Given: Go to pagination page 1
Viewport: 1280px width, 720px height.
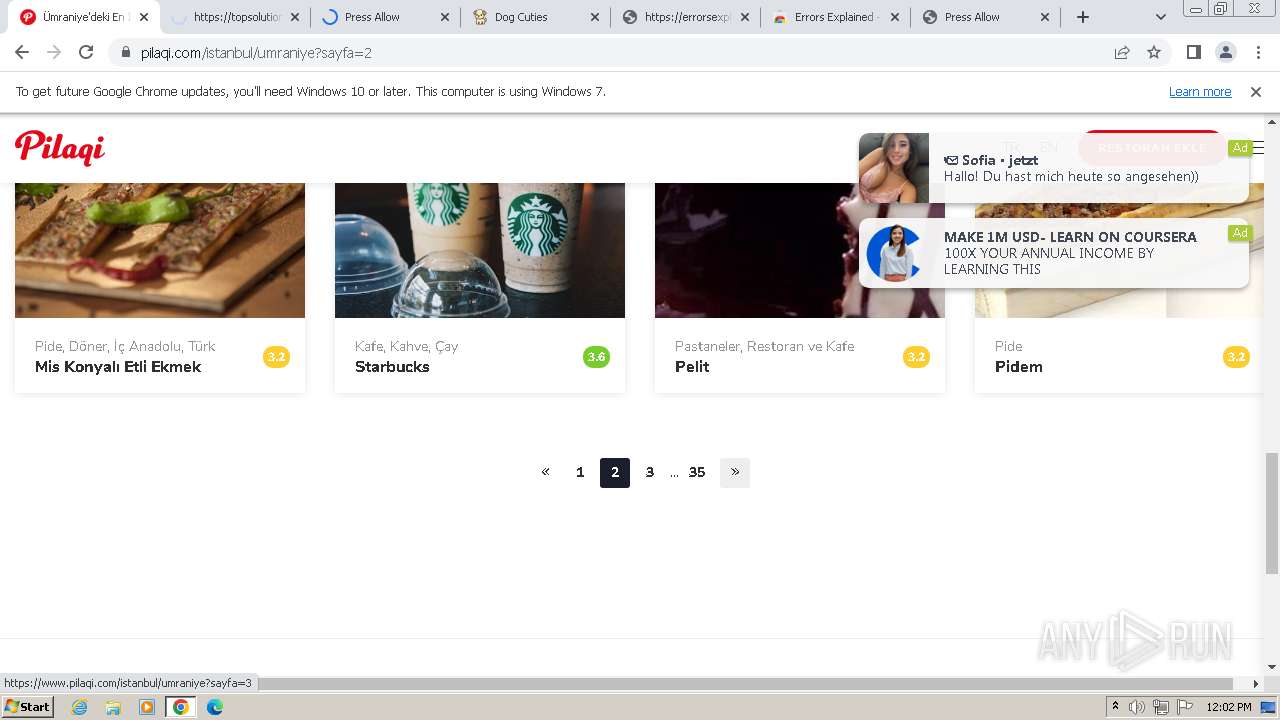Looking at the screenshot, I should pos(580,472).
